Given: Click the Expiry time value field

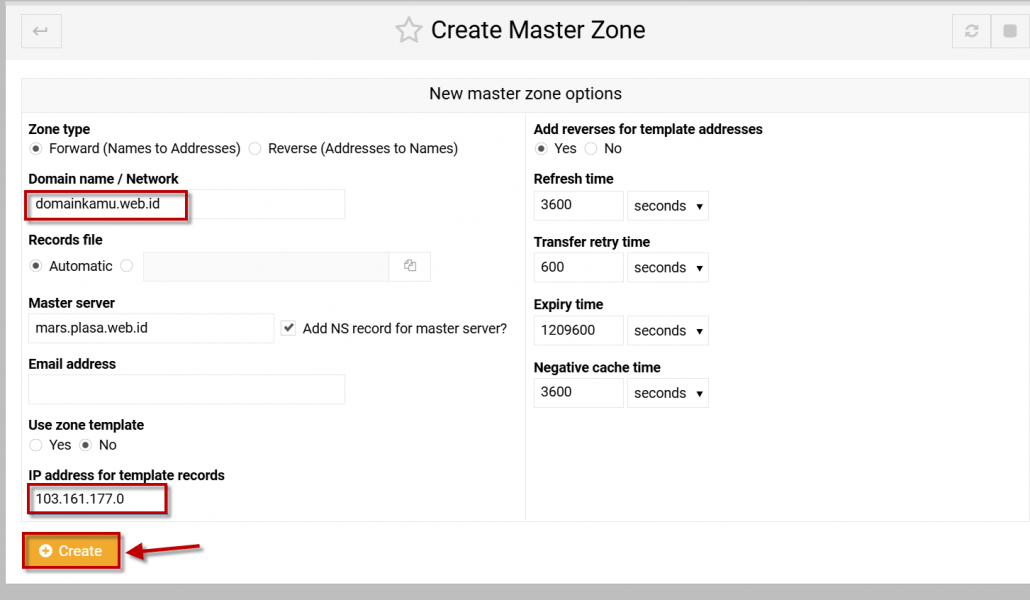Looking at the screenshot, I should (x=578, y=330).
